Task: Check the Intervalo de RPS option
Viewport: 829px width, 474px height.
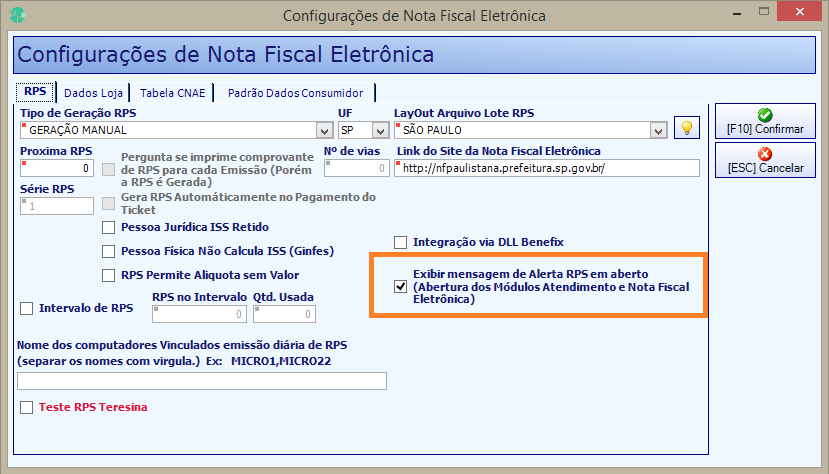Action: 26,308
